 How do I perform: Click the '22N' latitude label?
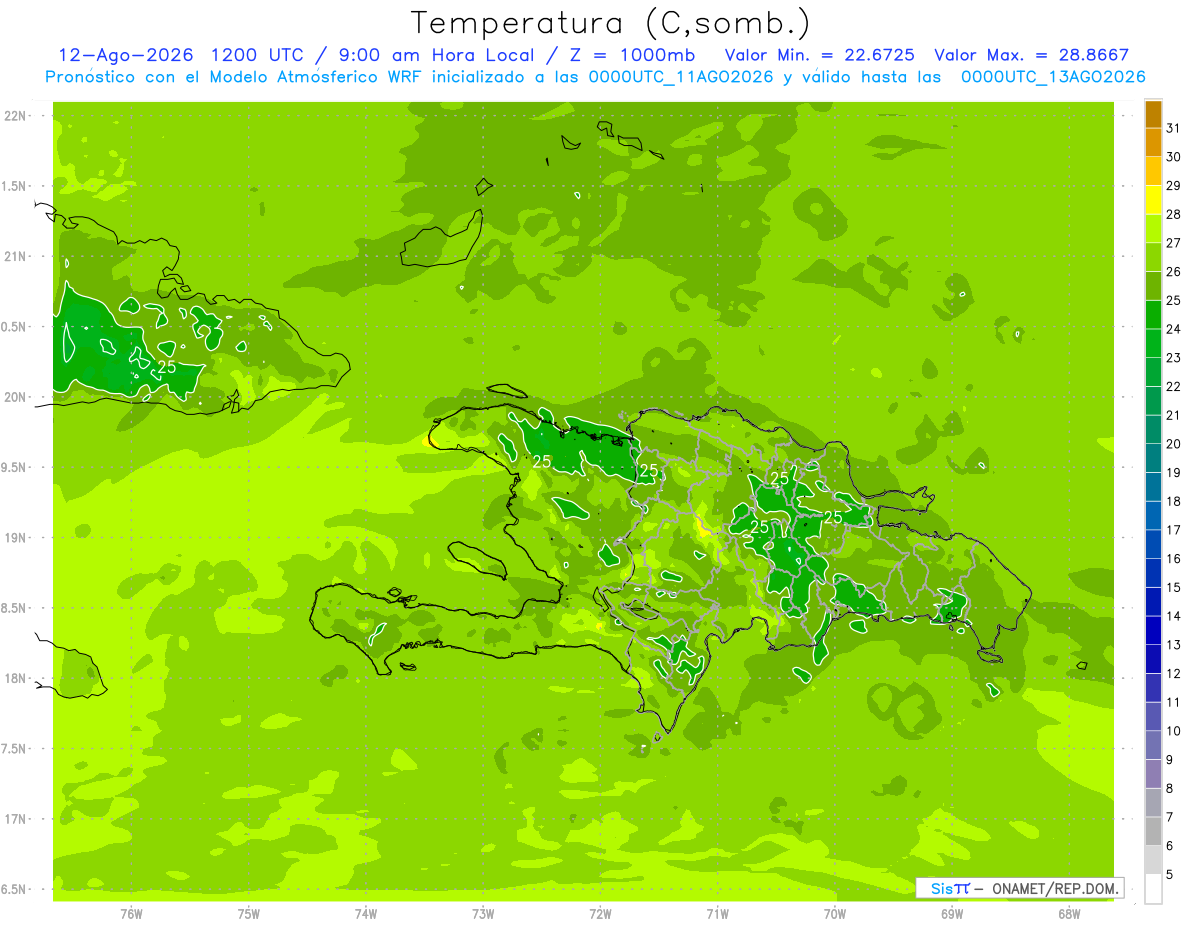click(x=15, y=116)
